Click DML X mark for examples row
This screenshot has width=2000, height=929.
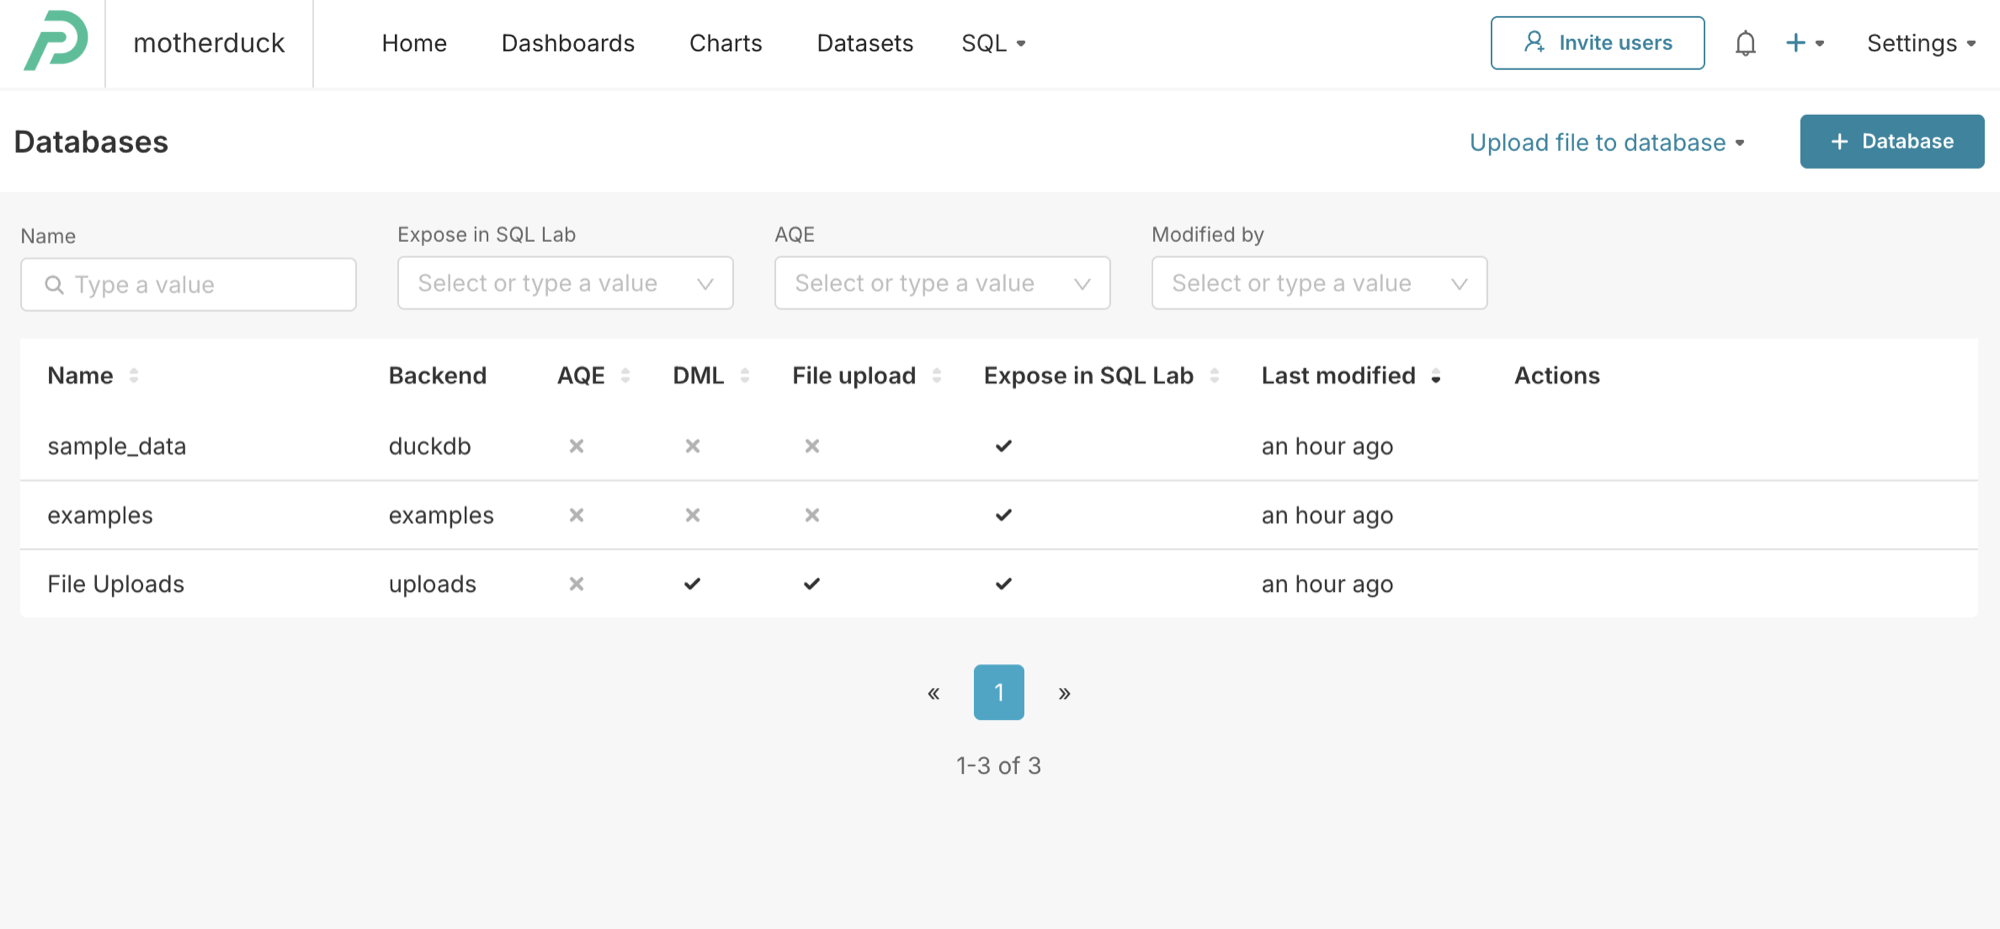coord(692,515)
